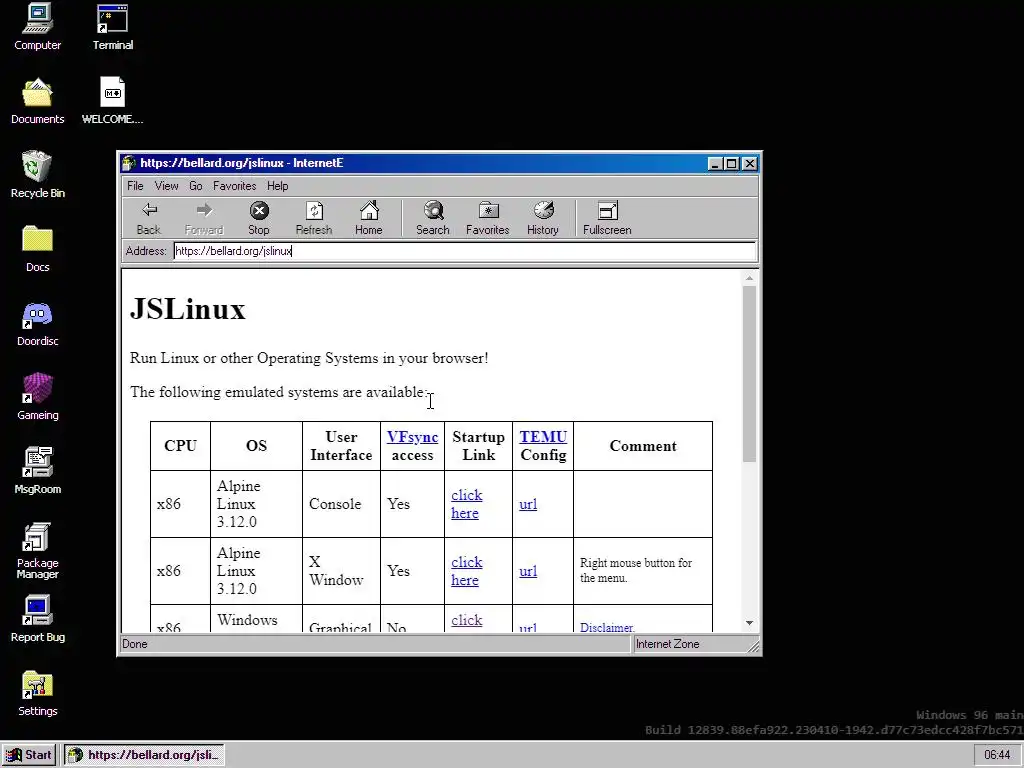Viewport: 1024px width, 768px height.
Task: Click the 'X Window' table cell
Action: [x=341, y=571]
